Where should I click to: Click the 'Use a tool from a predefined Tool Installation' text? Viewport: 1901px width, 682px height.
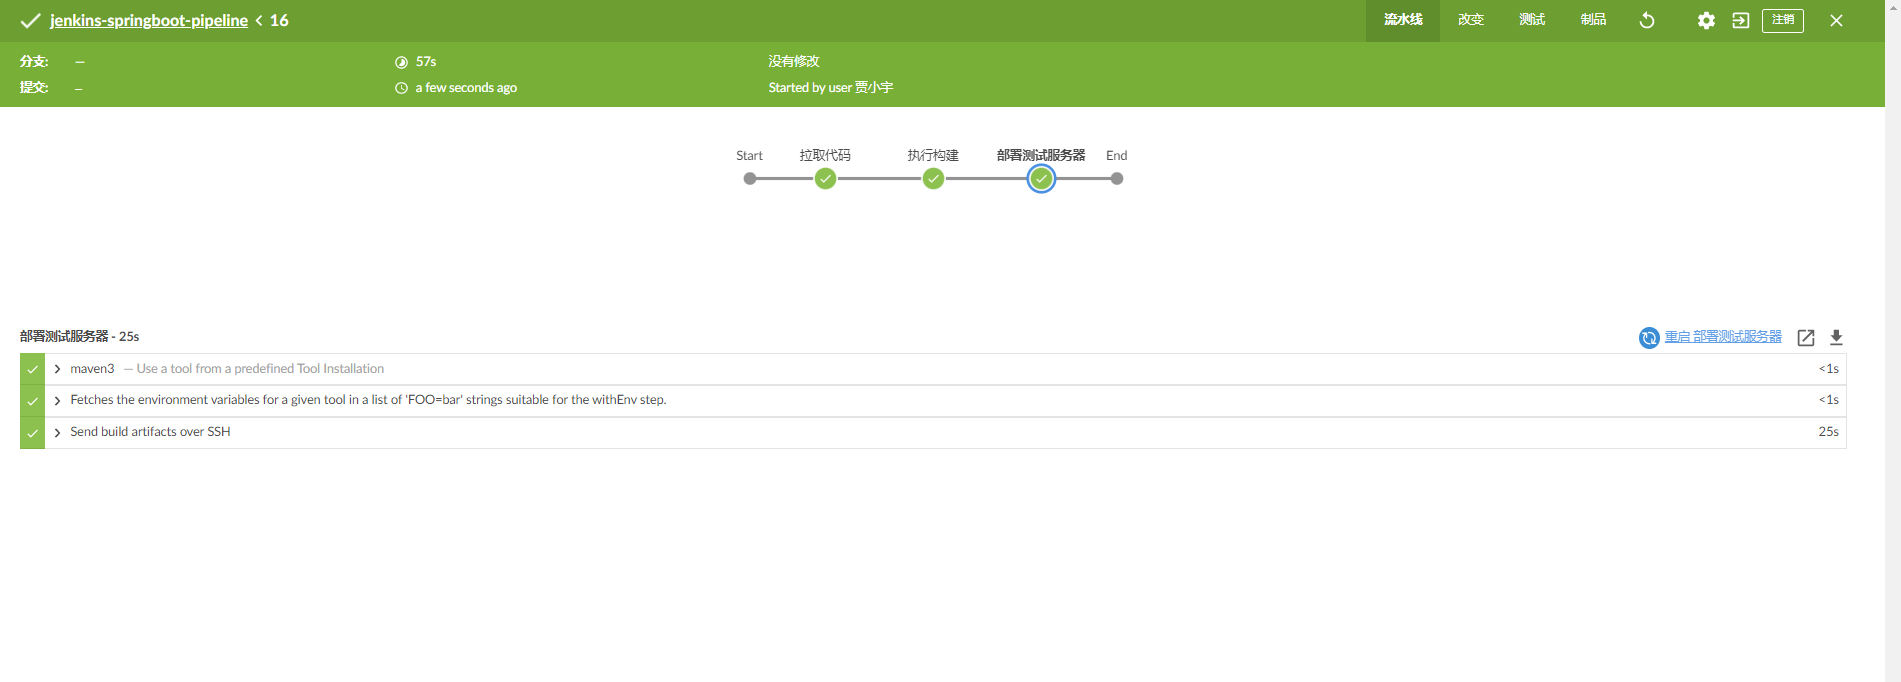click(x=260, y=369)
